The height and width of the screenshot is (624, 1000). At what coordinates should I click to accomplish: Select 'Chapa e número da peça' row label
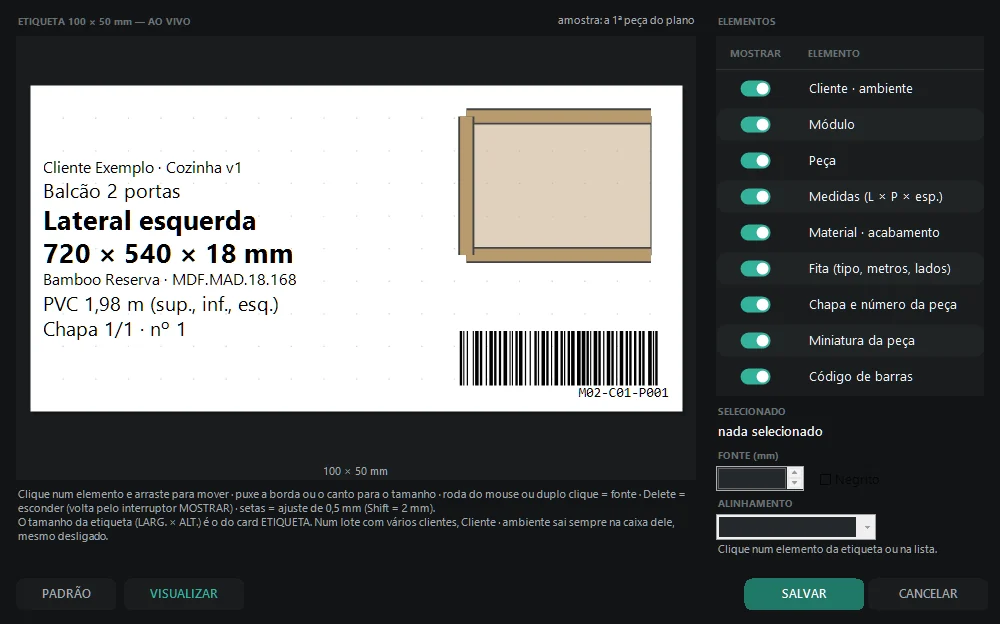click(883, 304)
